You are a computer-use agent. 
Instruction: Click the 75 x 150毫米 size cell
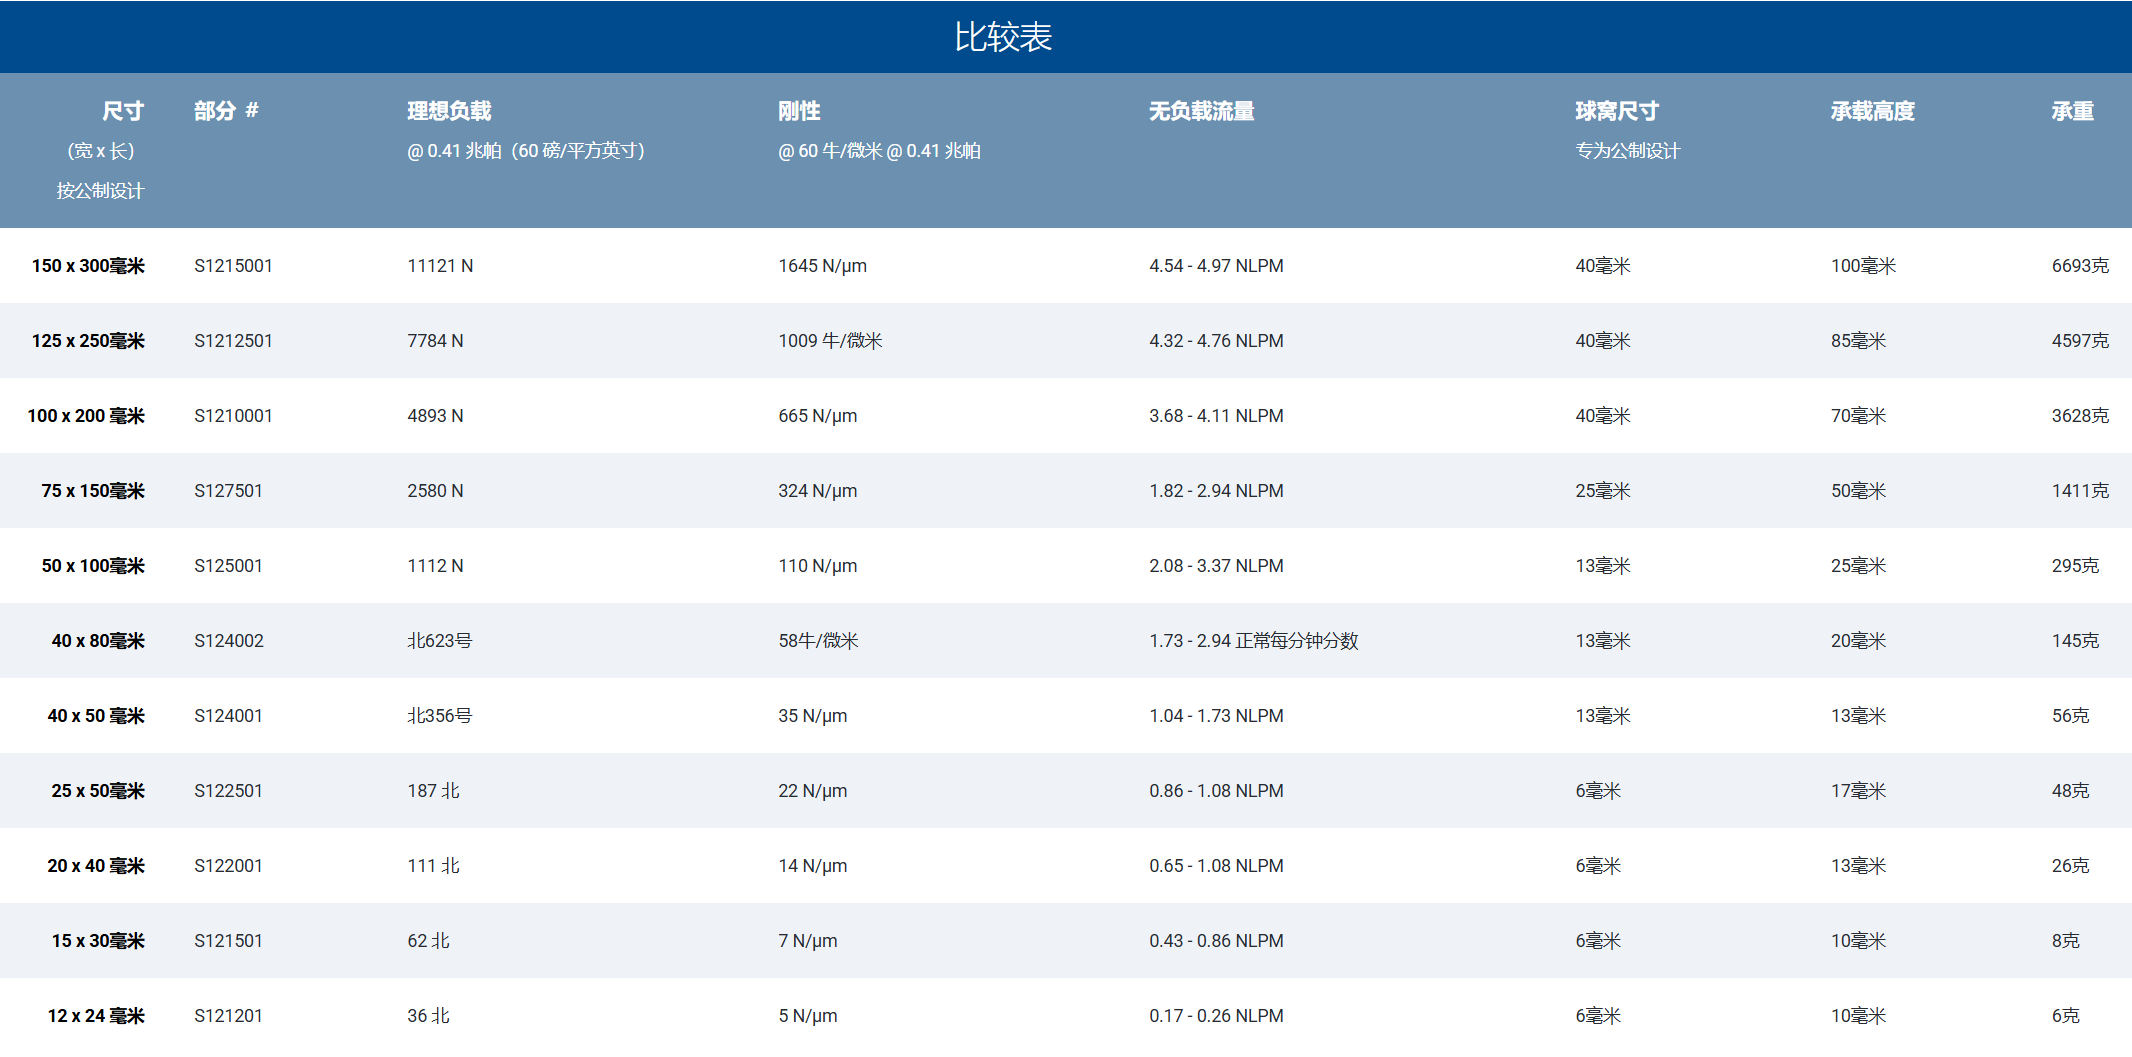(93, 491)
